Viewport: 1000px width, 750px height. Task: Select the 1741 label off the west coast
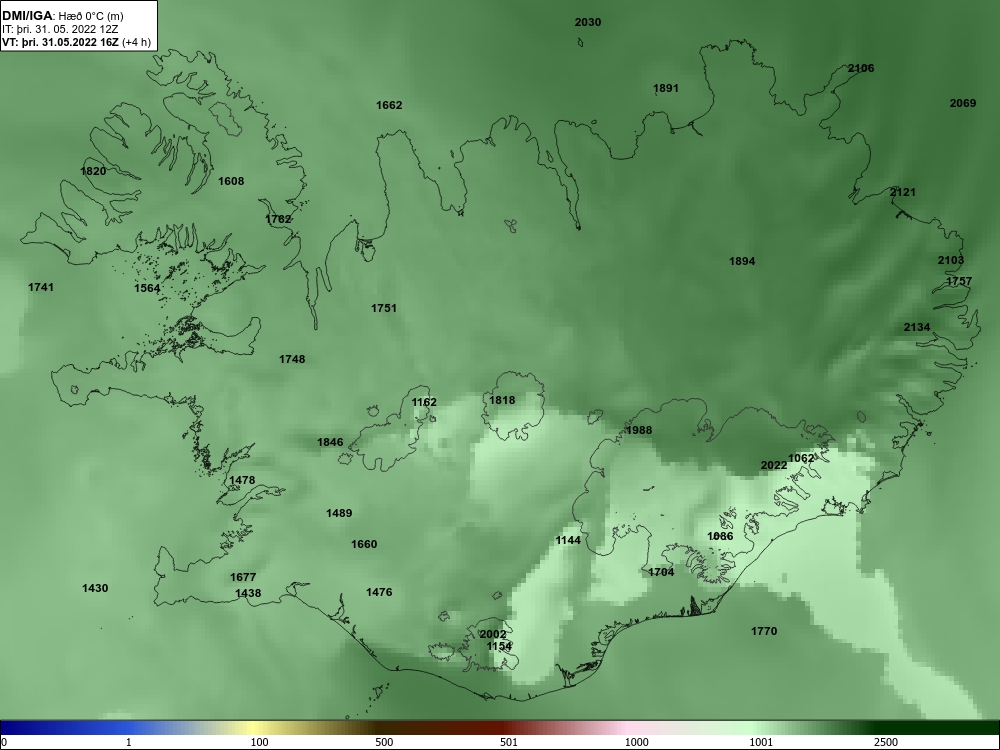[41, 288]
